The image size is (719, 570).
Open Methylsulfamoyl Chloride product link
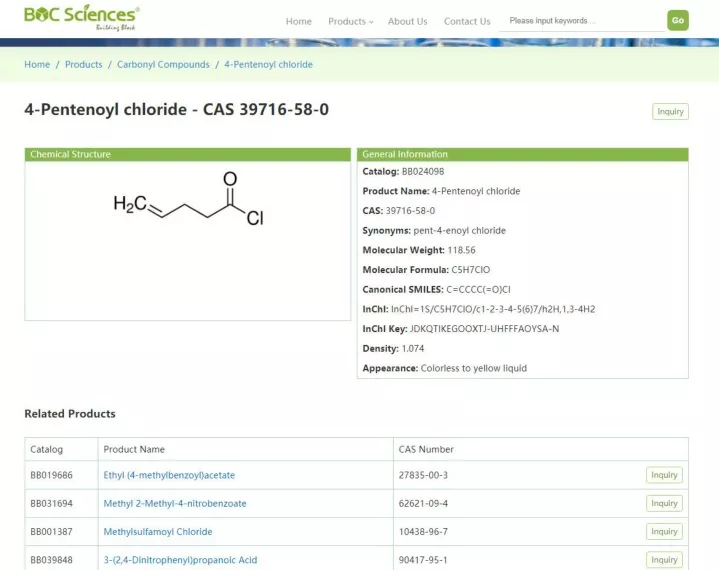point(158,532)
